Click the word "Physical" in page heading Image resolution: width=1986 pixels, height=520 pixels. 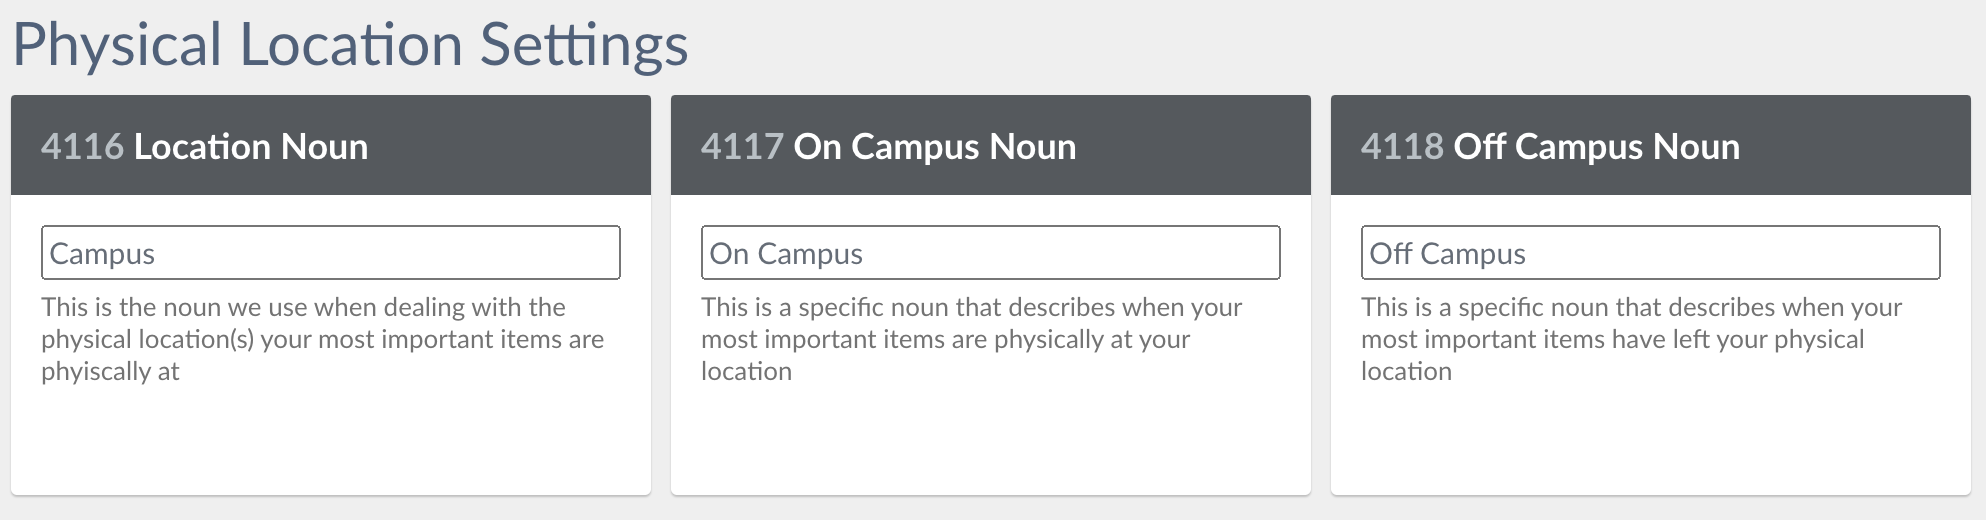[x=117, y=45]
